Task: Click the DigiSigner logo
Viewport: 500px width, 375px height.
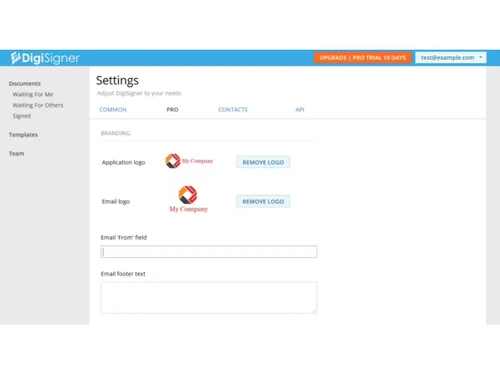Action: click(45, 58)
